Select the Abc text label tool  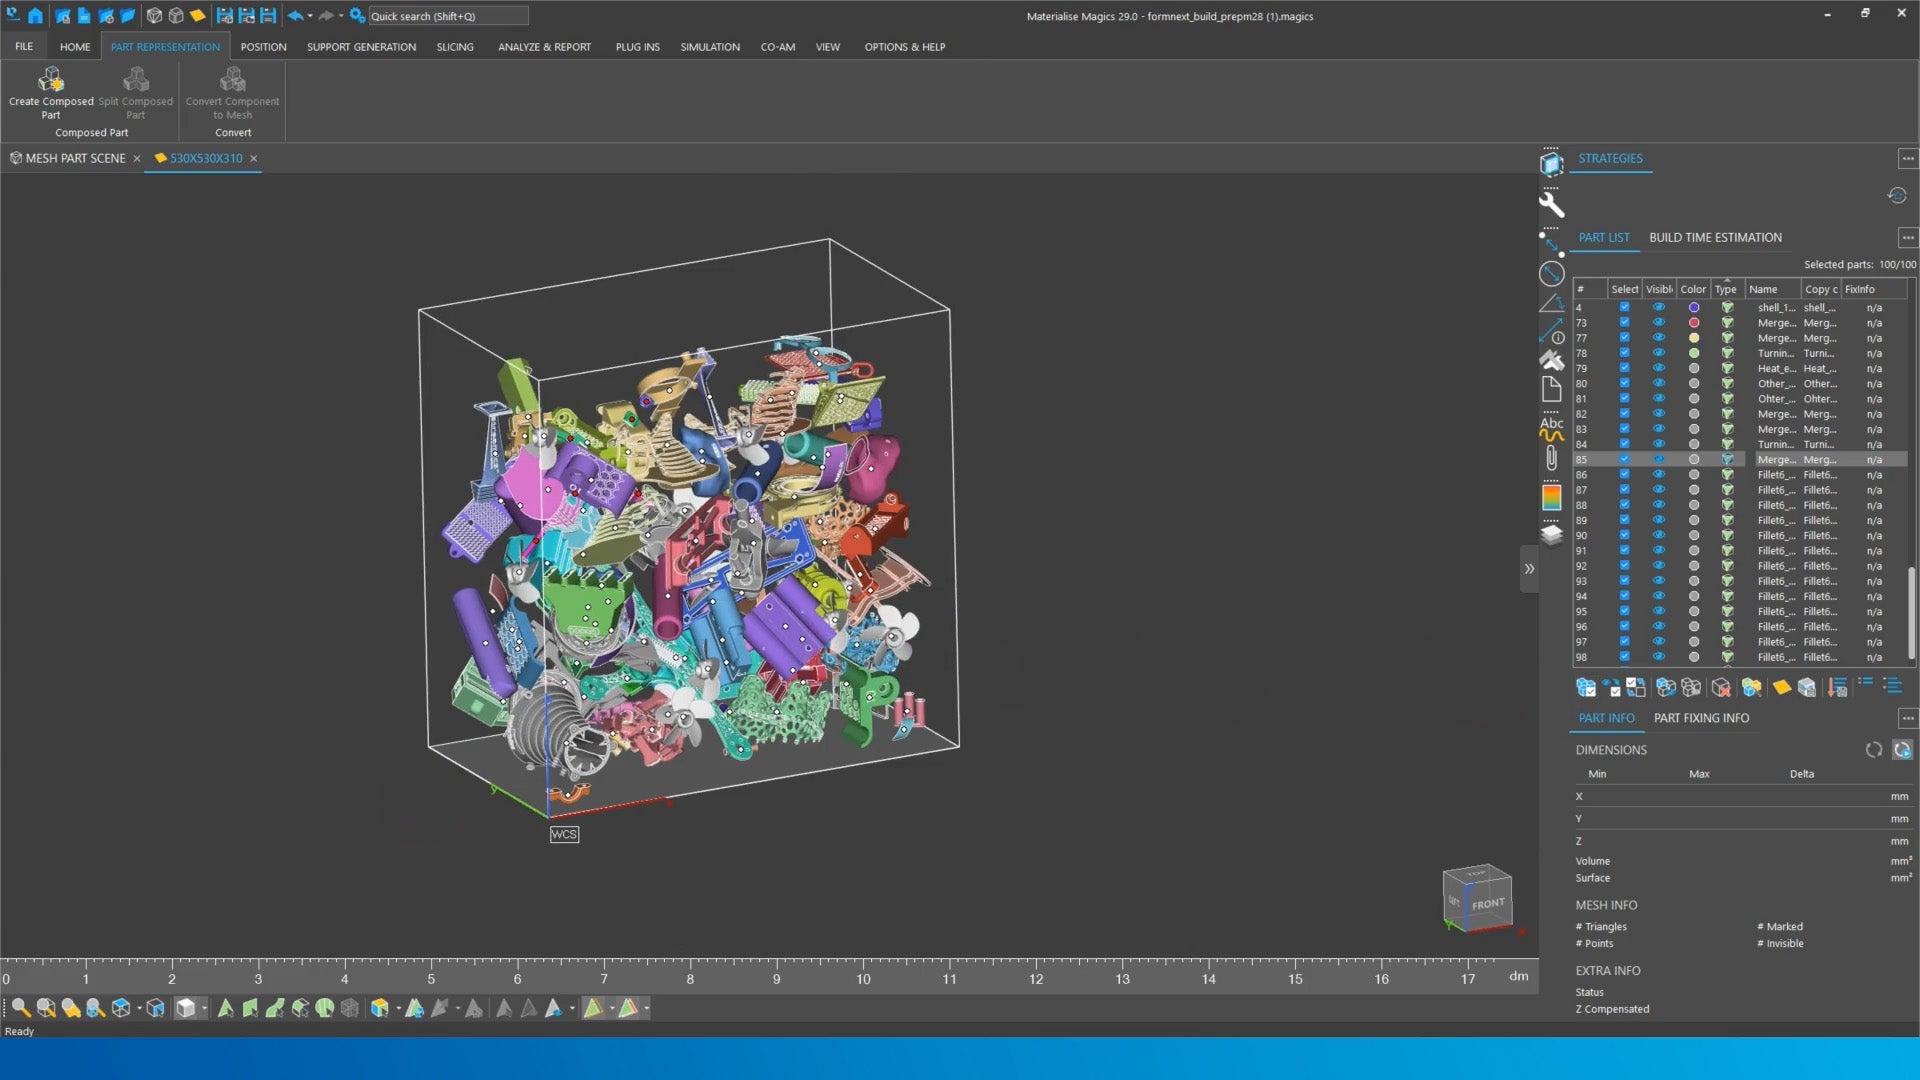tap(1551, 427)
